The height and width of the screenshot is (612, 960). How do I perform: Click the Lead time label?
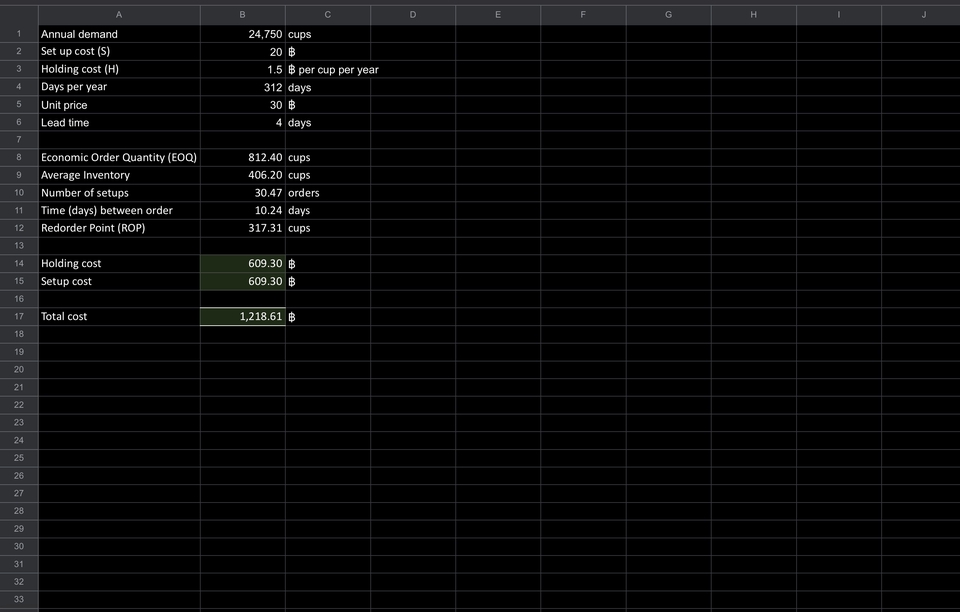point(65,122)
